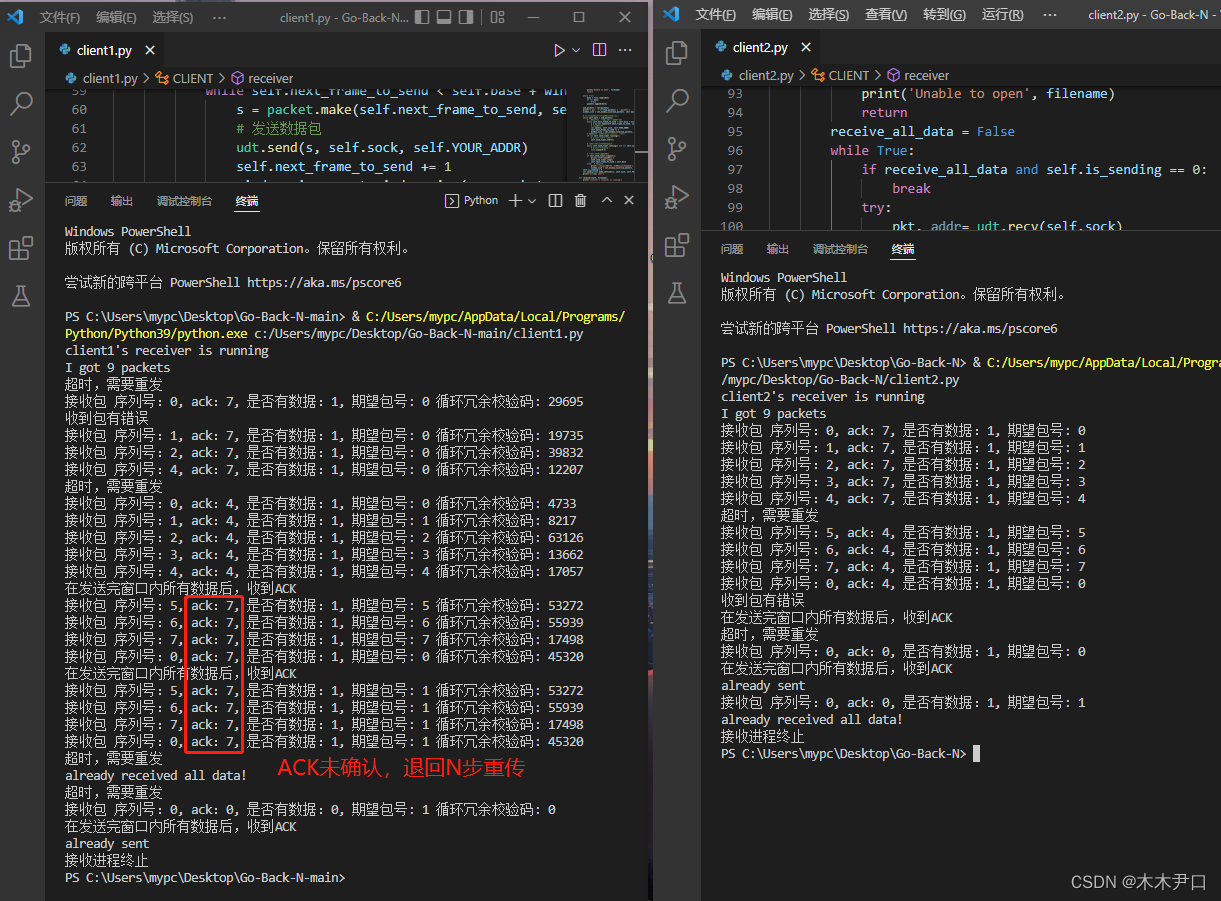1221x901 pixels.
Task: Open the new terminal launch profile dropdown
Action: point(532,201)
